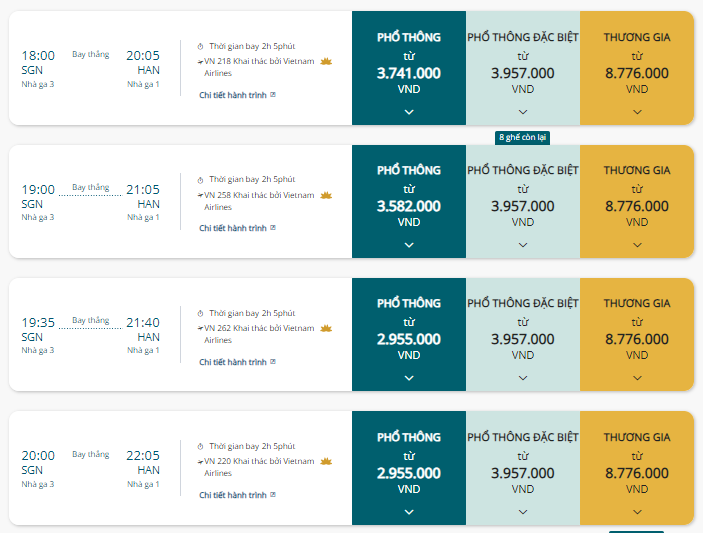Expand Phổ Thông Đặc Biệt fare for 19:35 flight
Viewport: 703px width, 533px height.
point(523,378)
